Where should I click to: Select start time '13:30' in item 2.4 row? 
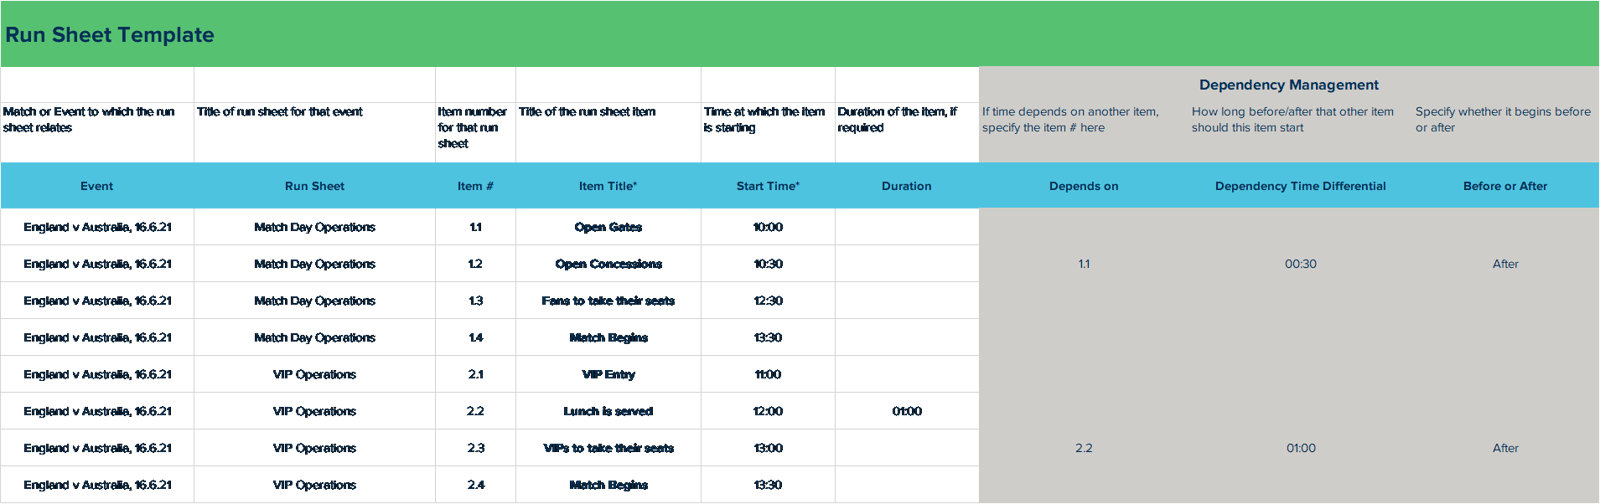768,485
